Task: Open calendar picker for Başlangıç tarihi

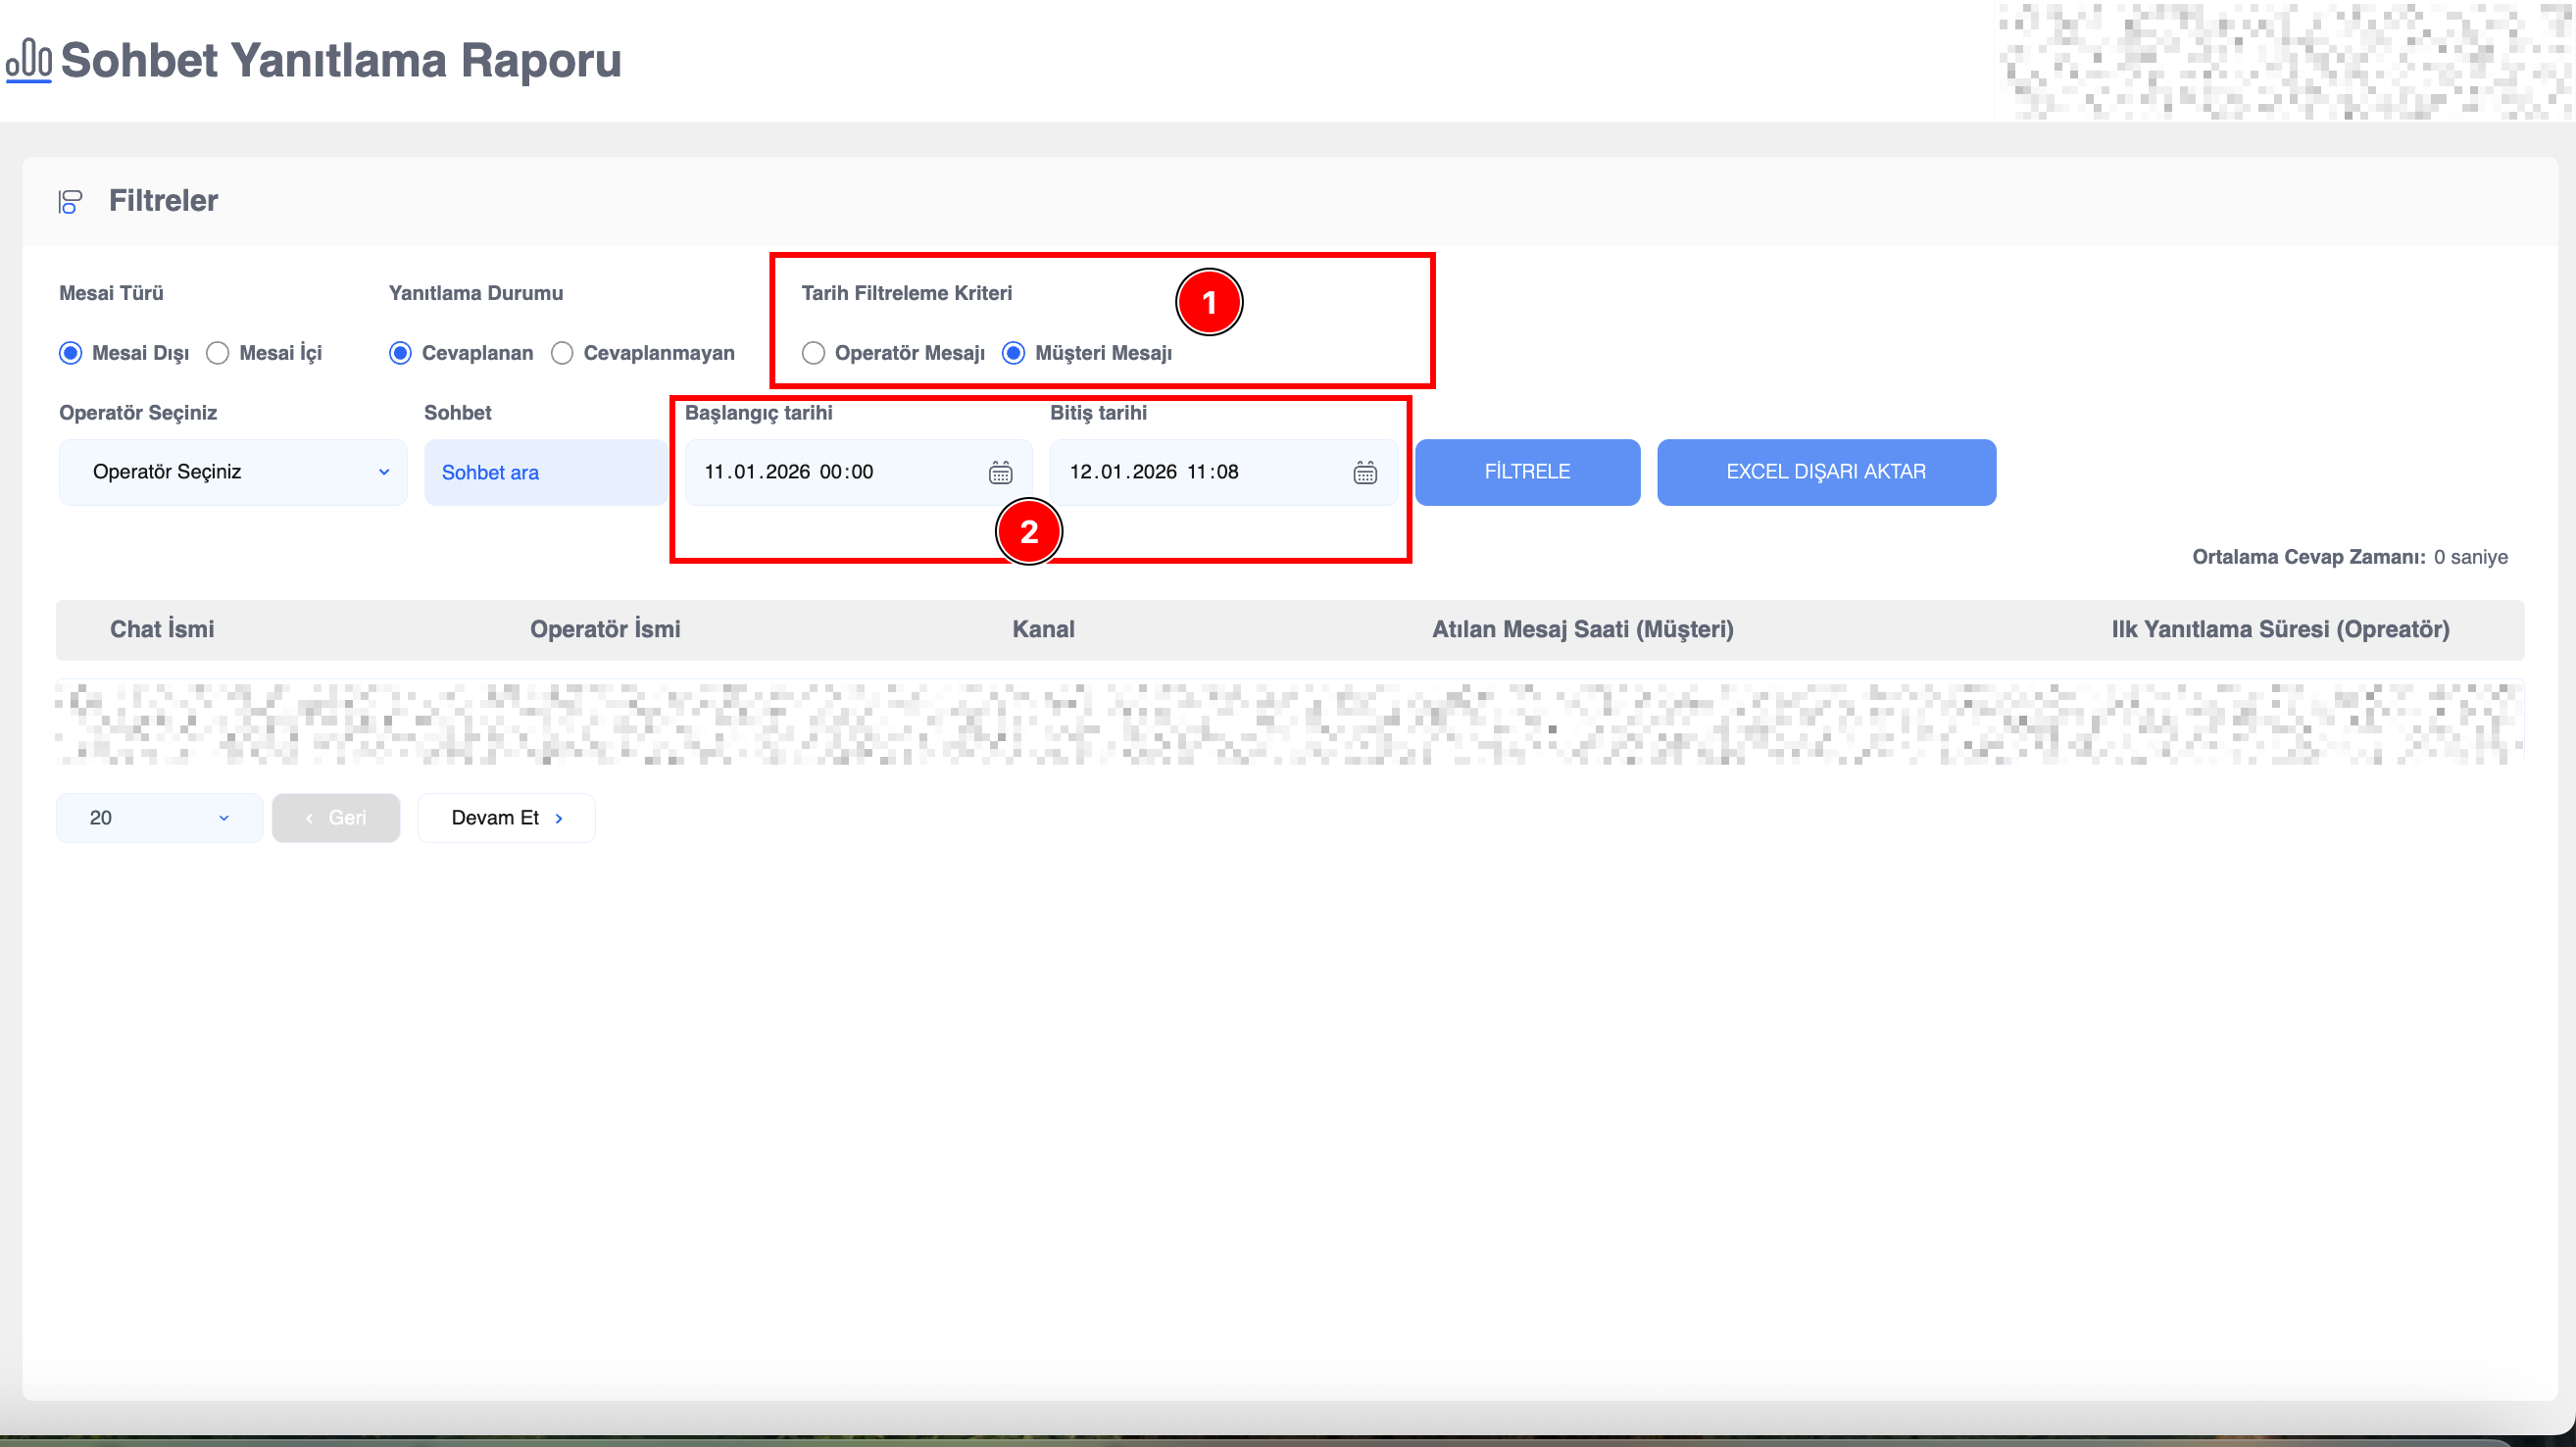Action: (1000, 472)
